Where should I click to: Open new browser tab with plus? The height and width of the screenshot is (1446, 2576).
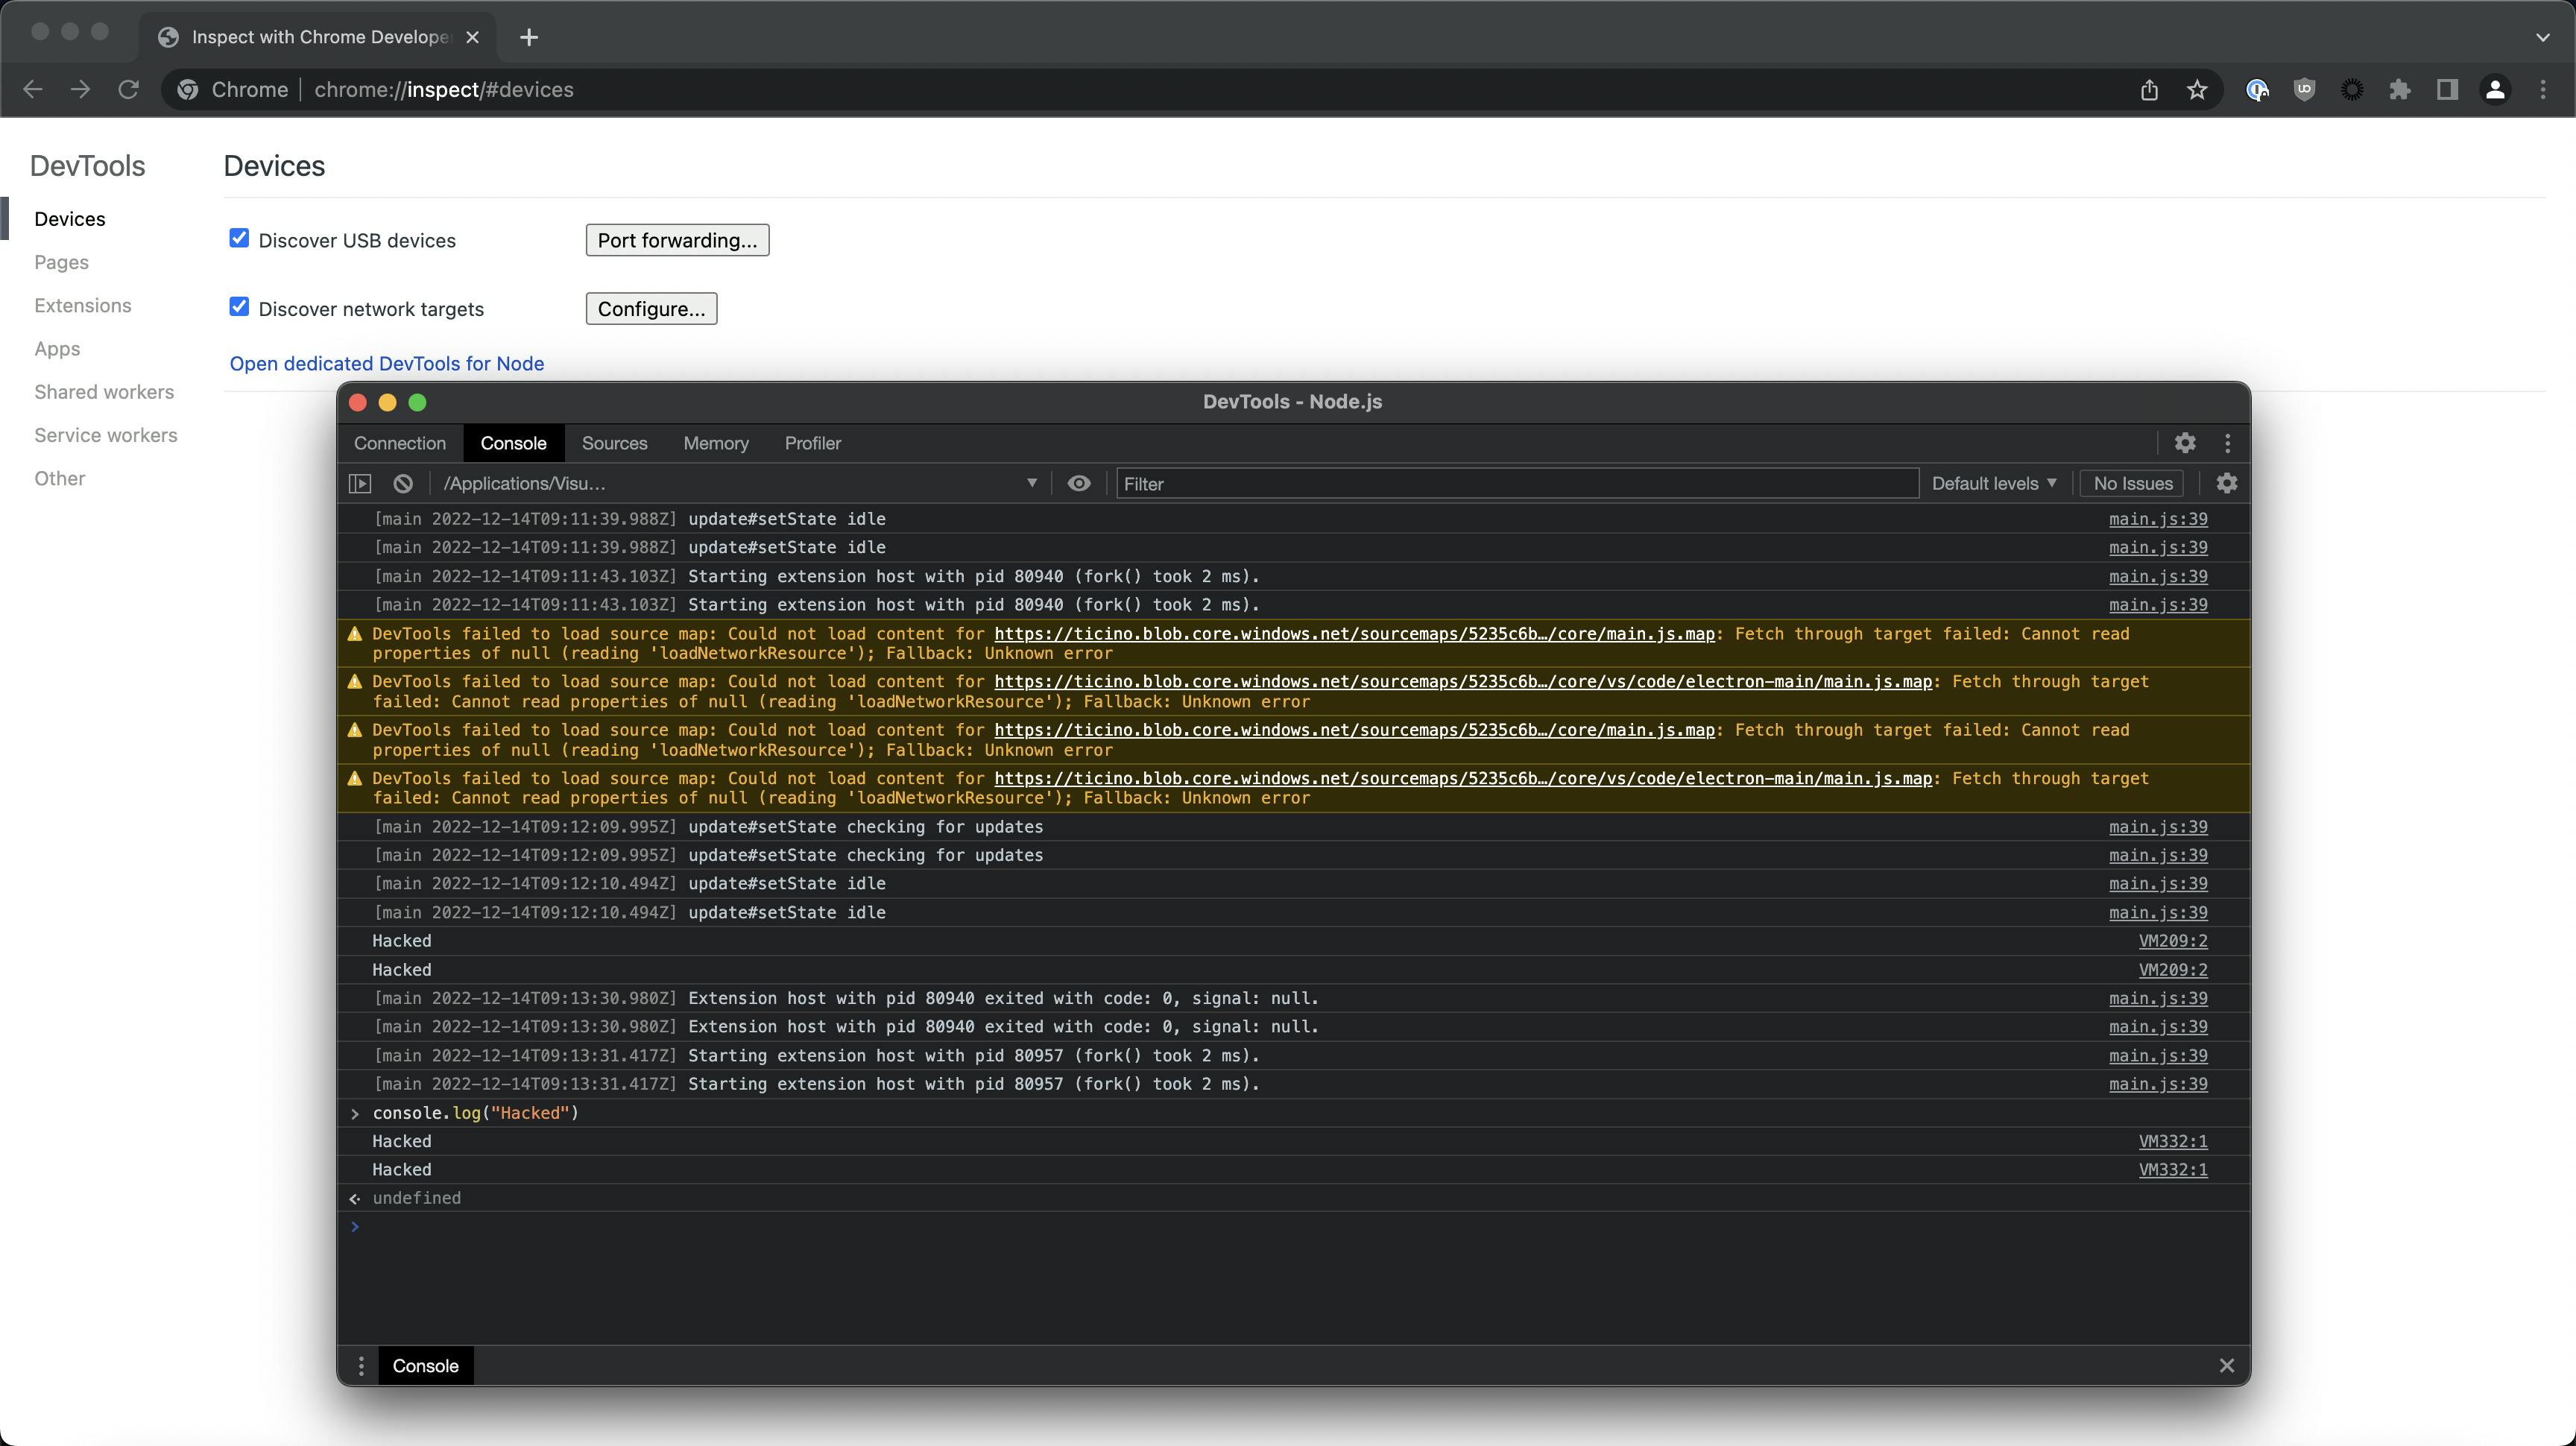(x=529, y=37)
